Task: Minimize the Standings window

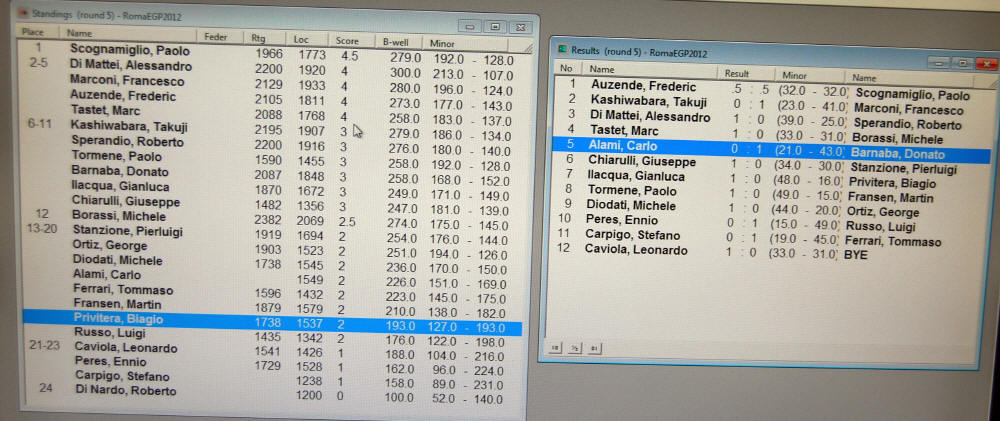Action: pos(471,26)
